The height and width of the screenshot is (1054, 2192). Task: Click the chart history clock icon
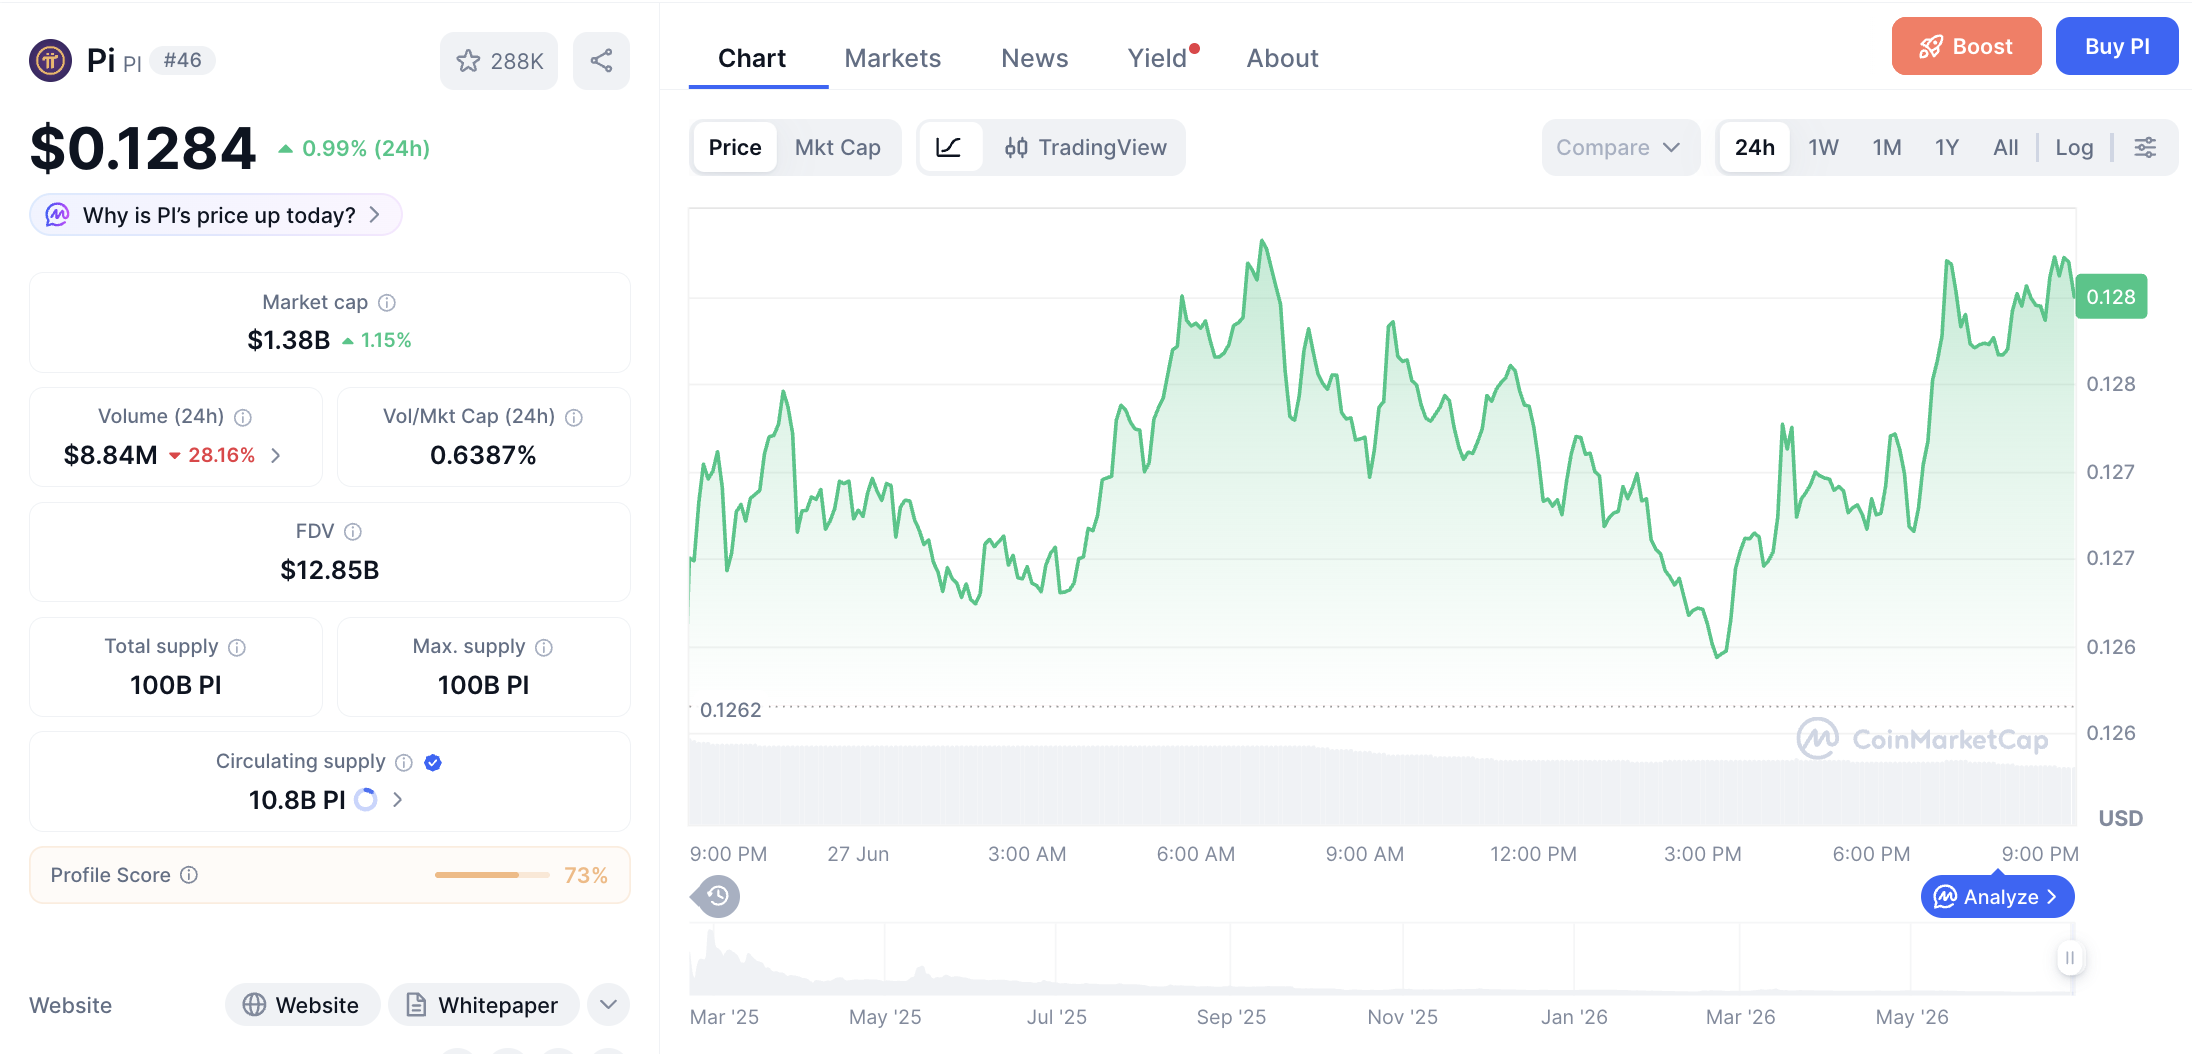(716, 896)
